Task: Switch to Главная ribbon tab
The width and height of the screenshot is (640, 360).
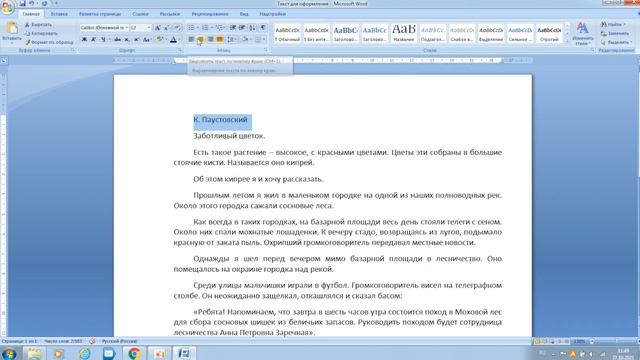Action: point(31,14)
